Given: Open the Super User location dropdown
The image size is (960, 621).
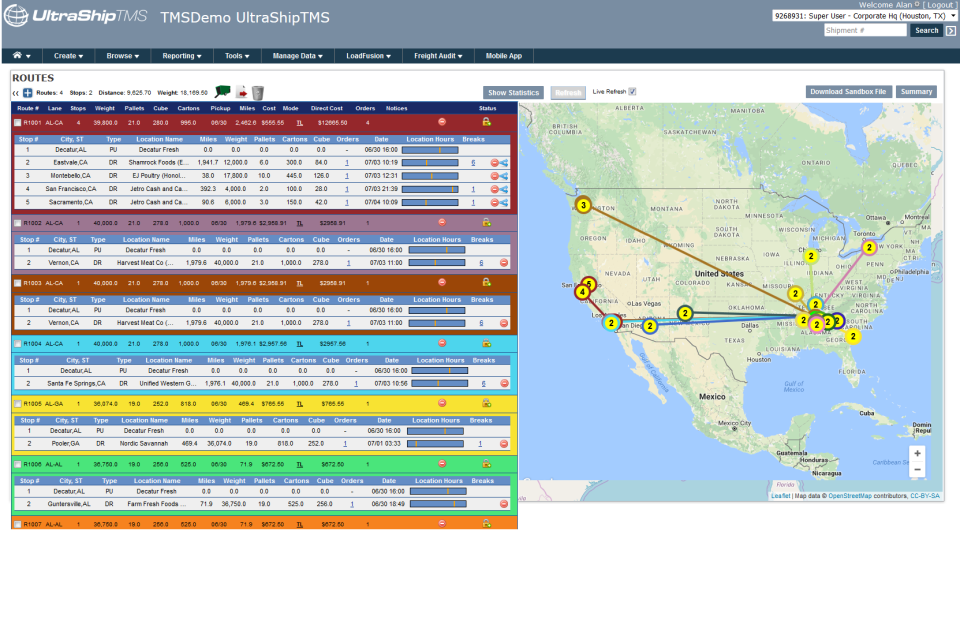Looking at the screenshot, I should pyautogui.click(x=864, y=16).
